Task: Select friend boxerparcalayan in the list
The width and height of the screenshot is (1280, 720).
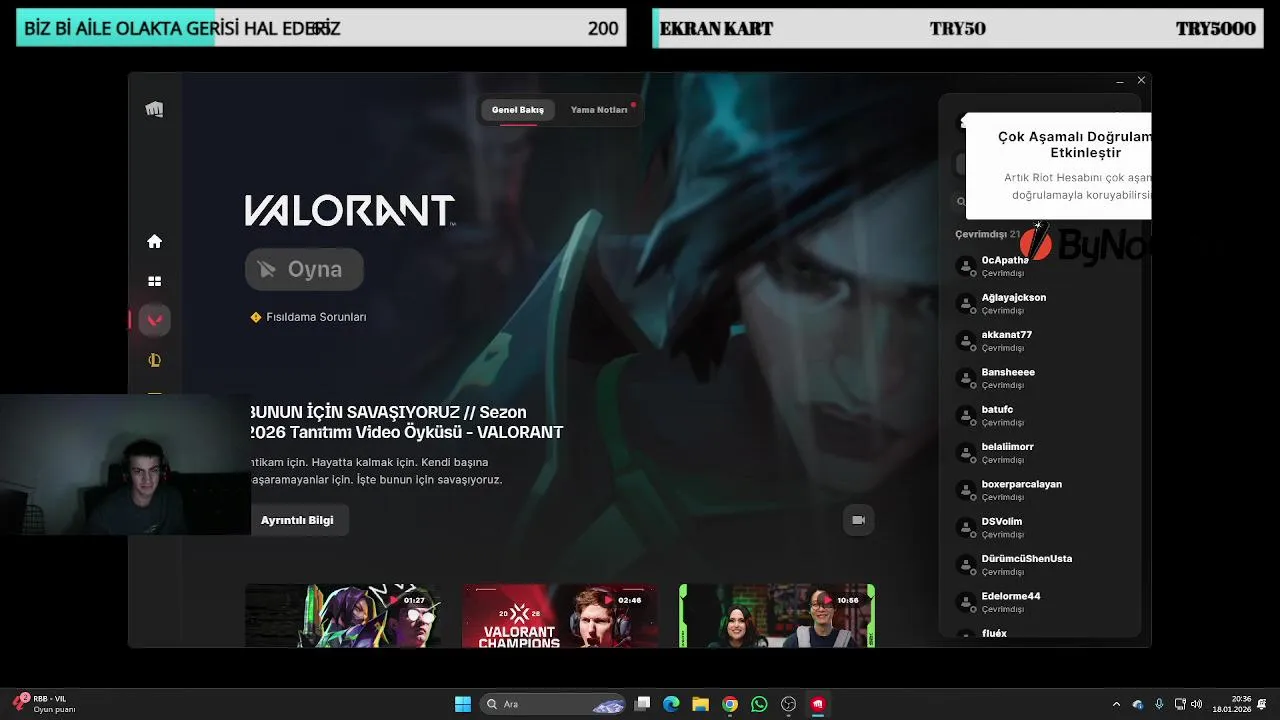Action: (x=1040, y=490)
